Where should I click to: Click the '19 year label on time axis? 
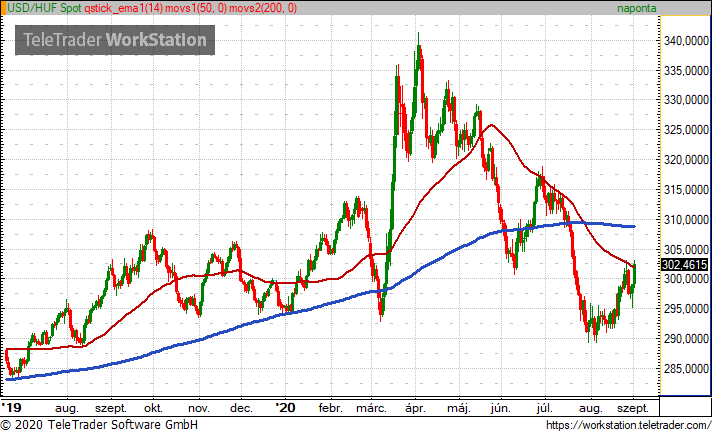click(11, 407)
